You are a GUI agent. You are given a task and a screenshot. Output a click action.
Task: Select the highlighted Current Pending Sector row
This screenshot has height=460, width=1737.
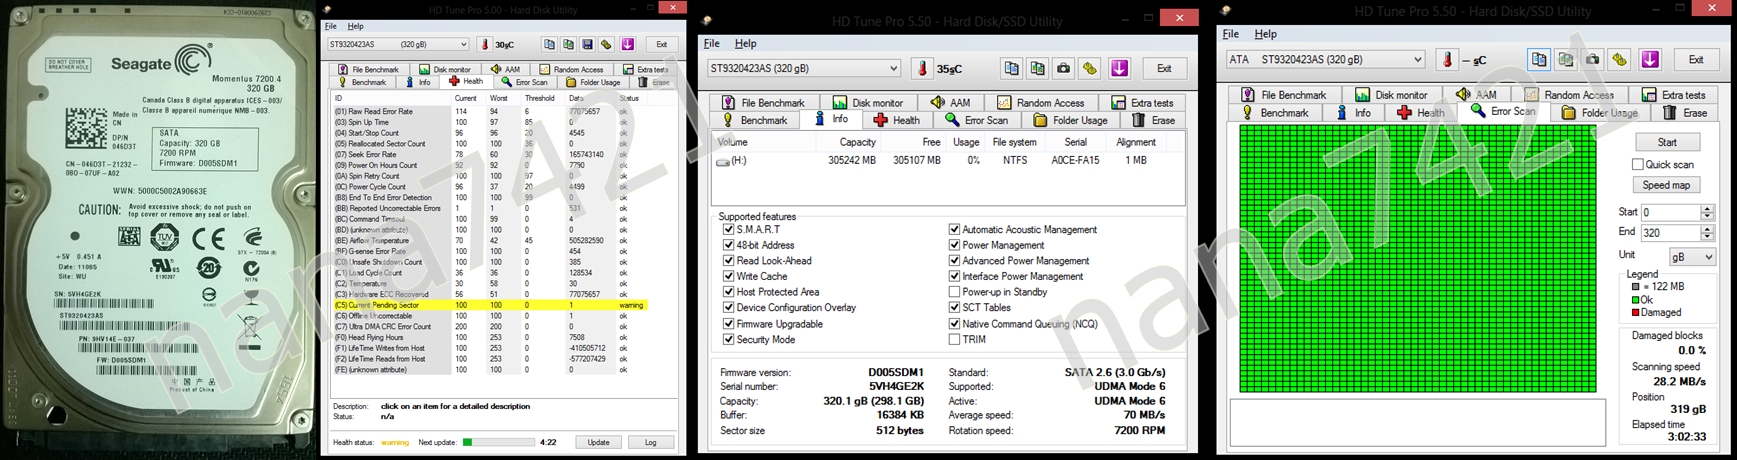(490, 305)
